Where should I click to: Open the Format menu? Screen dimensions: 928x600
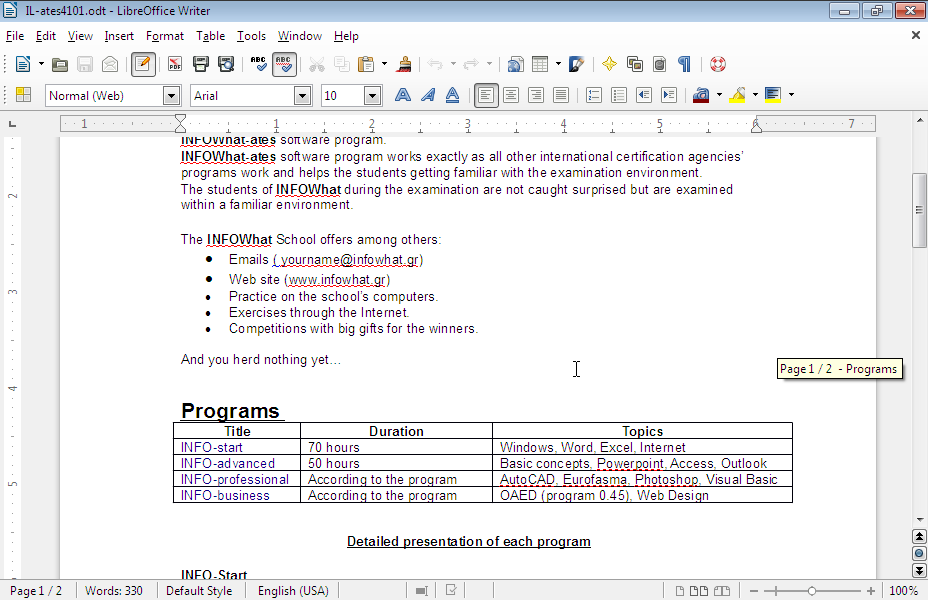tap(165, 36)
